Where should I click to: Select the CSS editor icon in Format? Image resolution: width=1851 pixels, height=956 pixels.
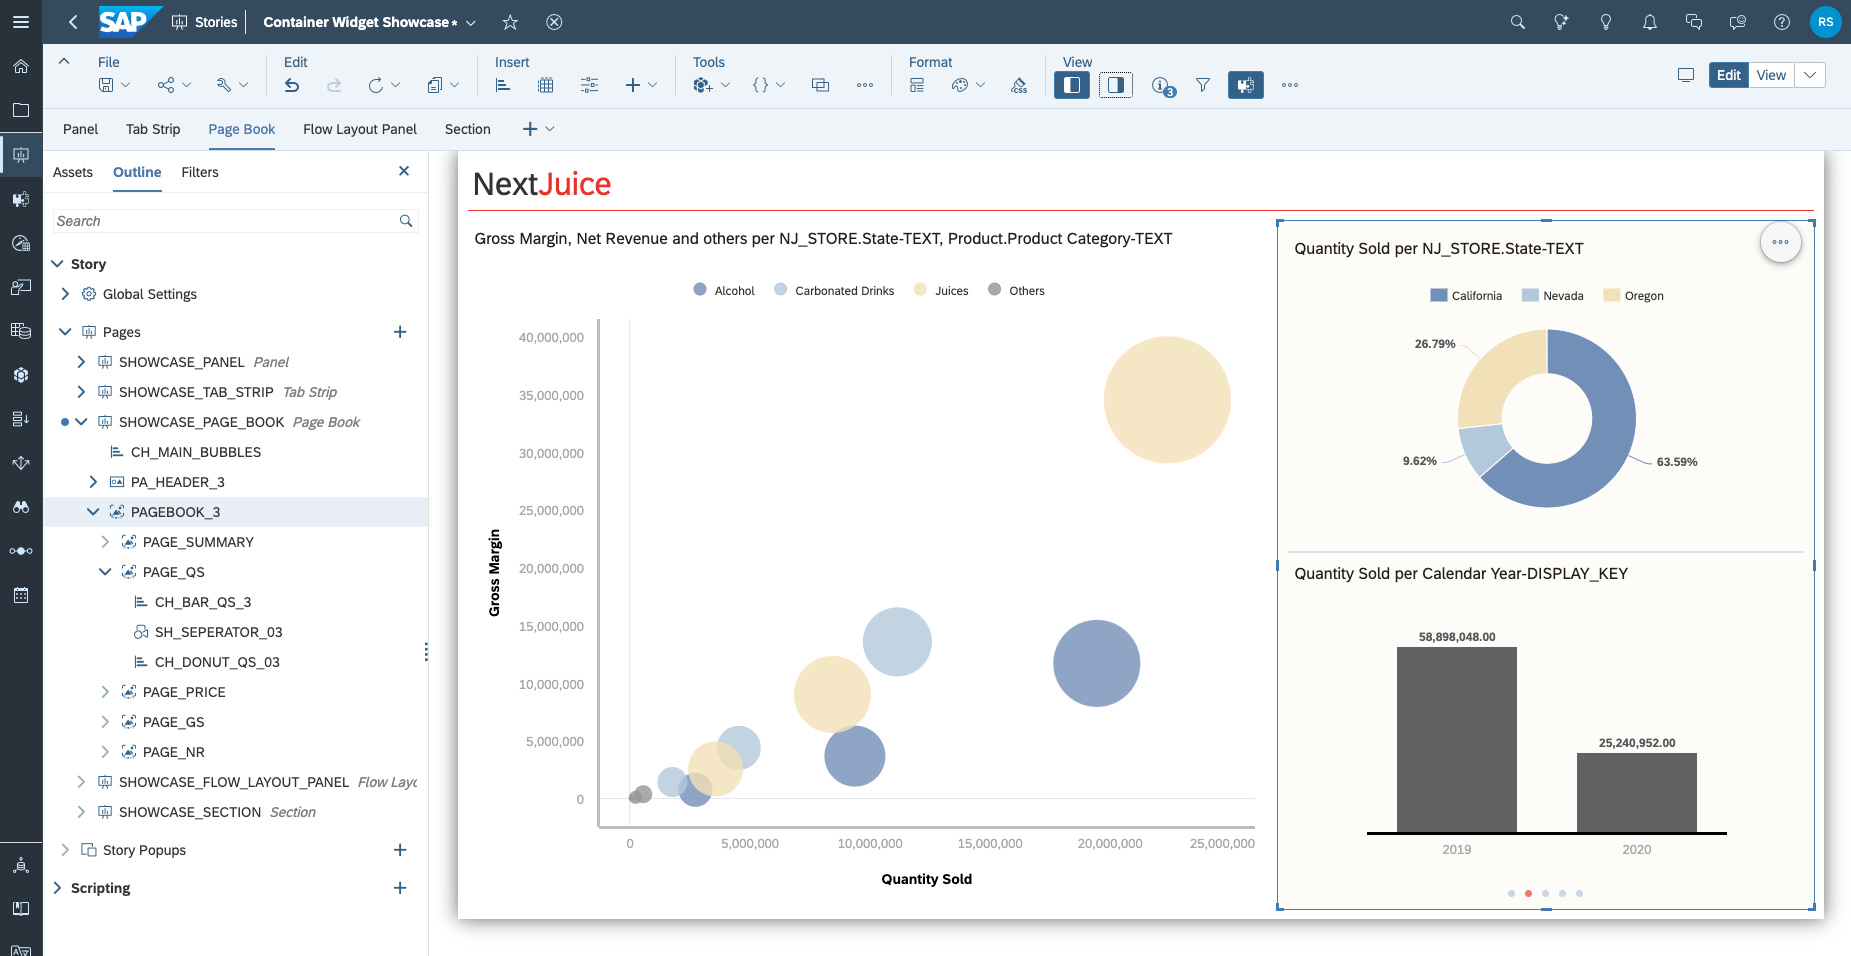point(1019,86)
